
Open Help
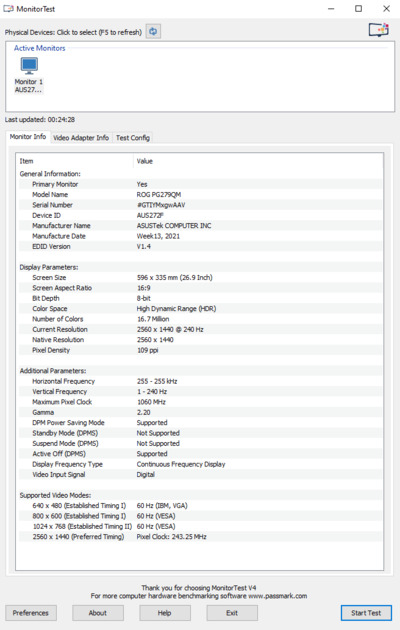click(165, 613)
